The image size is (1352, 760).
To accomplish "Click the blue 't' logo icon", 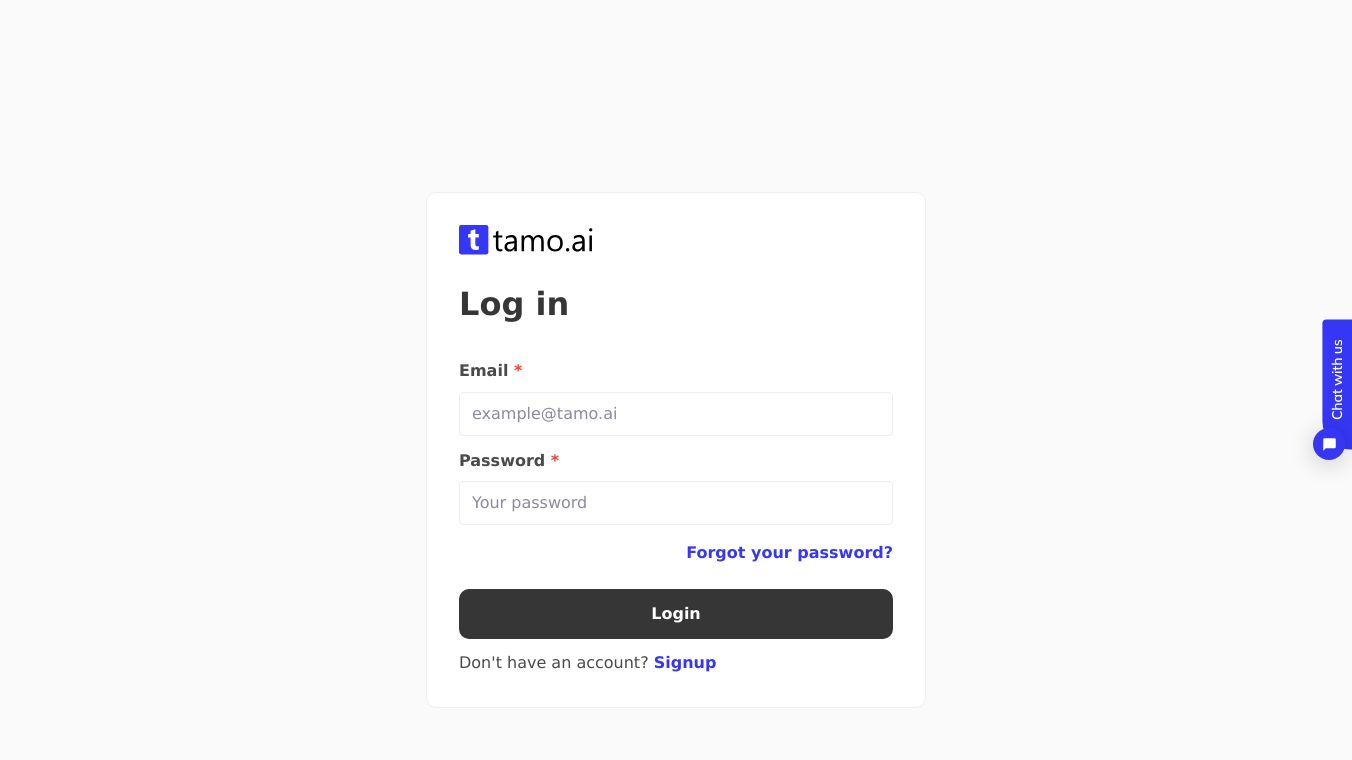I will [x=473, y=240].
